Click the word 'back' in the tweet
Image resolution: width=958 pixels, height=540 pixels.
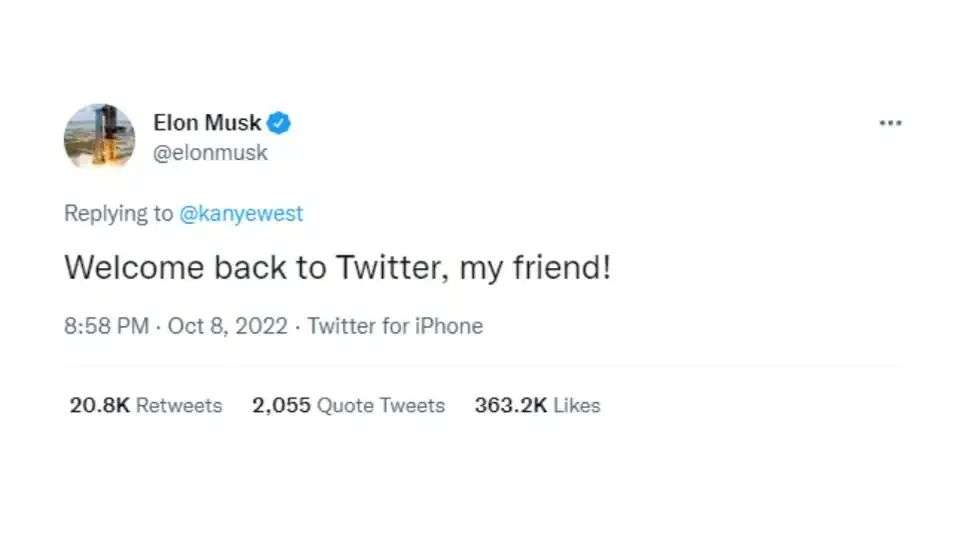pyautogui.click(x=250, y=268)
